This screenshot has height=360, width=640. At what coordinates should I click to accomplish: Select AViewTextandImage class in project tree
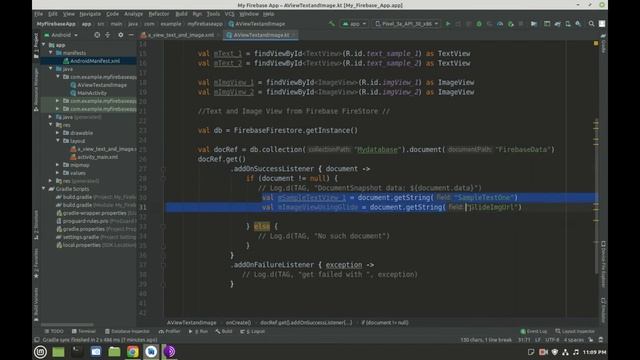(x=102, y=85)
